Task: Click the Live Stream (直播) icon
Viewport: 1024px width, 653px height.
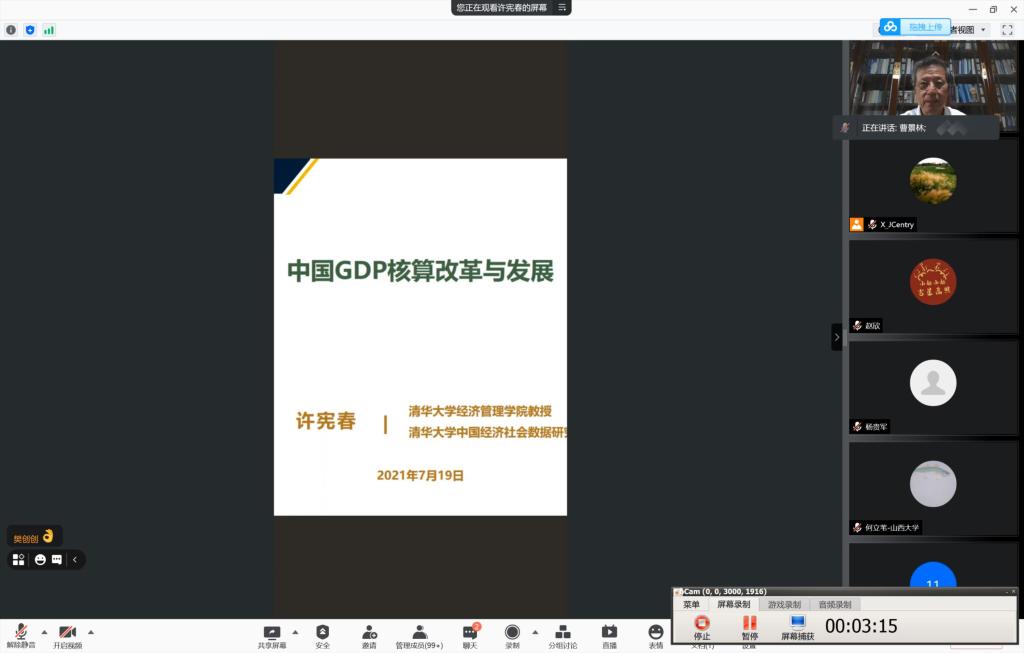Action: point(609,635)
